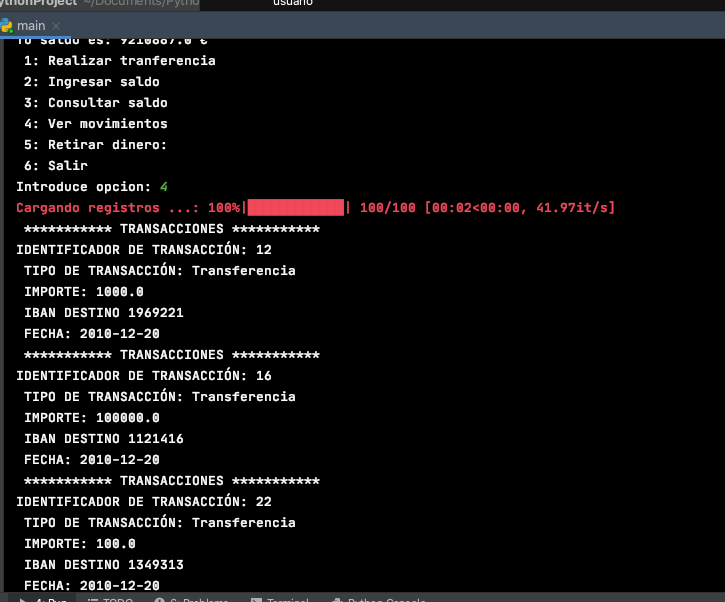
Task: Close the main run tab
Action: [x=54, y=25]
